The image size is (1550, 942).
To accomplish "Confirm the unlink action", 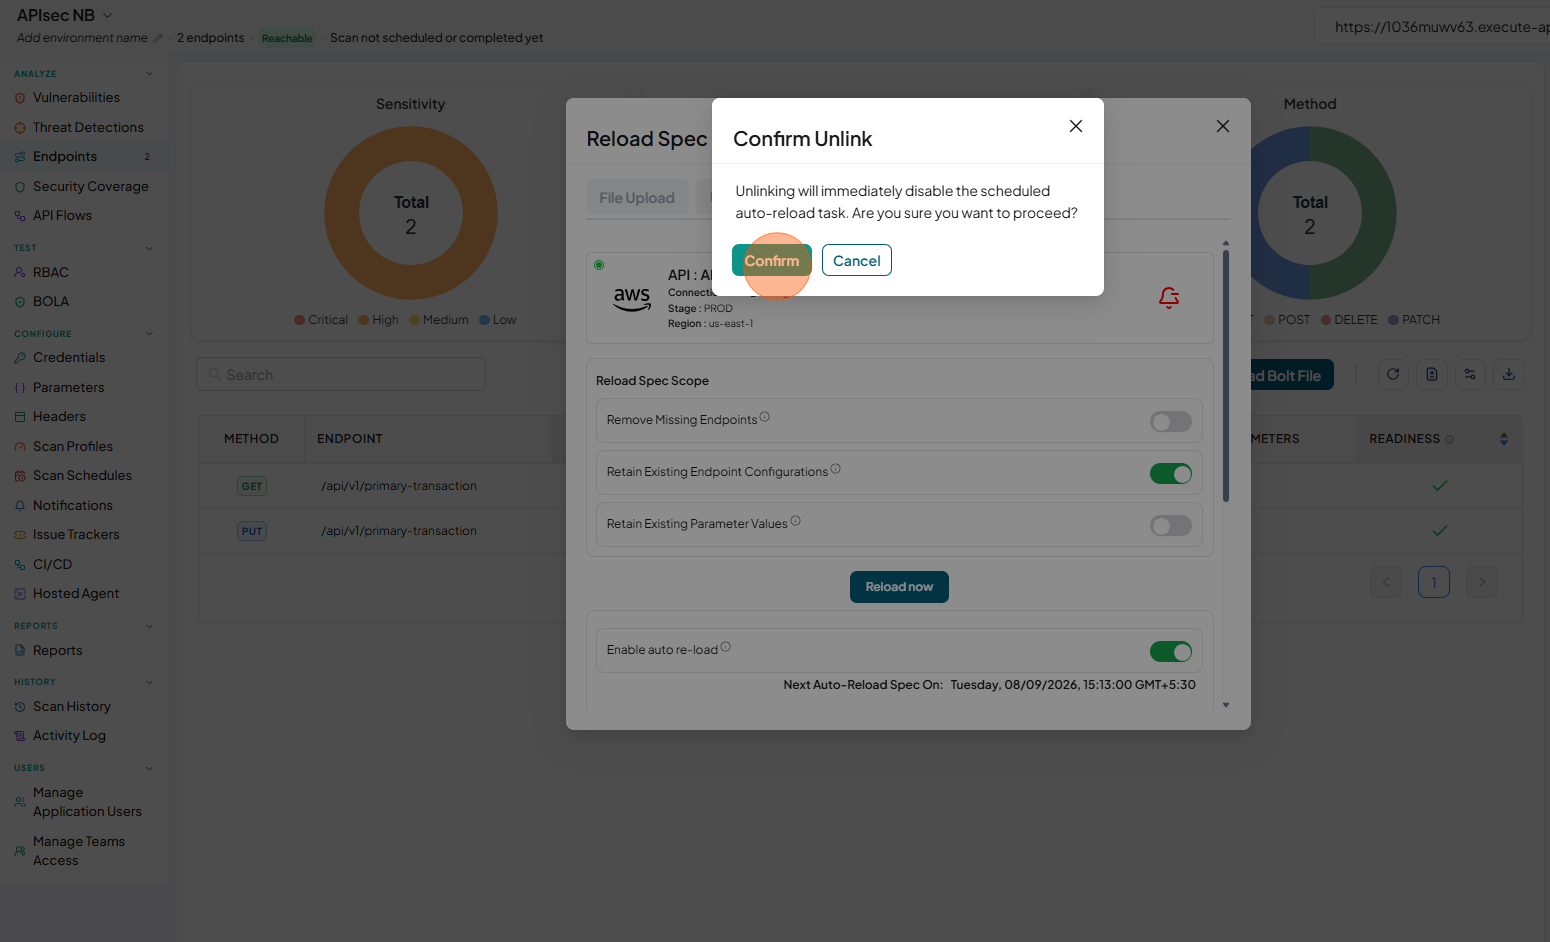I will pos(772,260).
